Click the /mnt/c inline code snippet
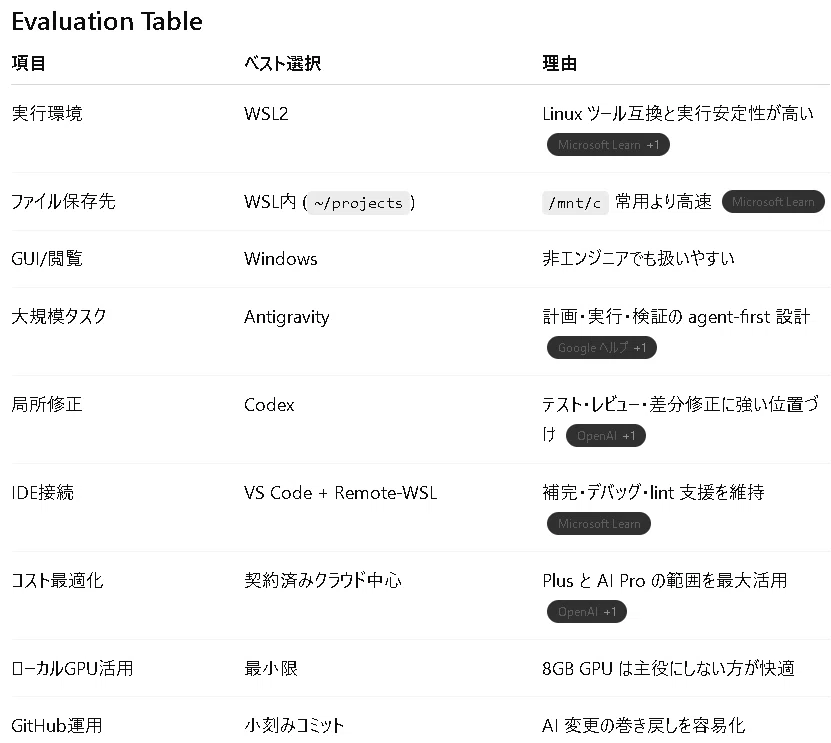 [575, 203]
